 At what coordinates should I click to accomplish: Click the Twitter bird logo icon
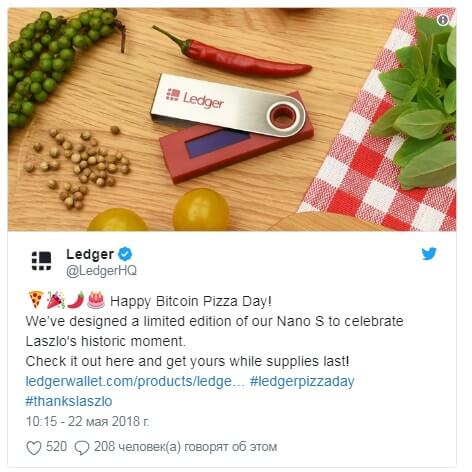coord(429,254)
